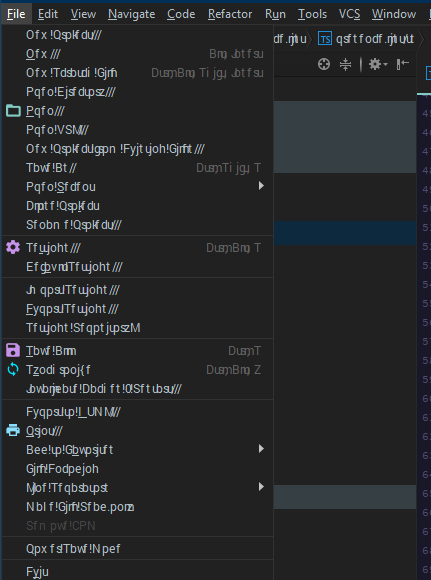The width and height of the screenshot is (431, 580).
Task: Select the "Dmptf!Qspkfdu" entry
Action: 137,206
